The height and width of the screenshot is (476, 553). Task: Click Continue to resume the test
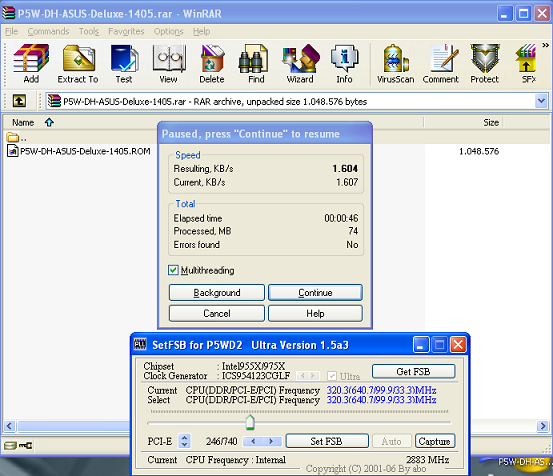pyautogui.click(x=315, y=293)
